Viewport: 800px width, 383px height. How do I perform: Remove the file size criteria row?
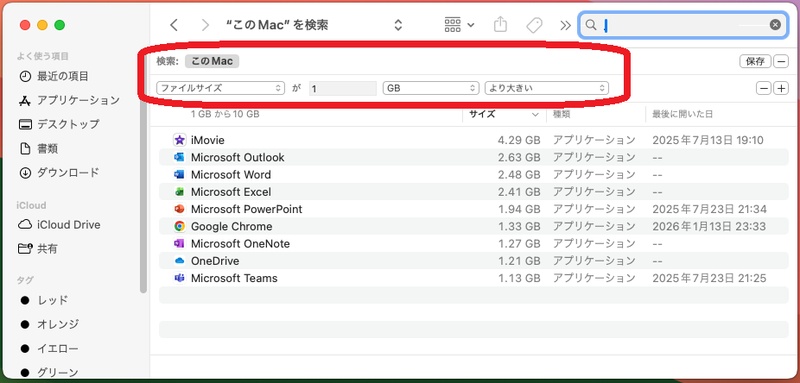click(763, 88)
